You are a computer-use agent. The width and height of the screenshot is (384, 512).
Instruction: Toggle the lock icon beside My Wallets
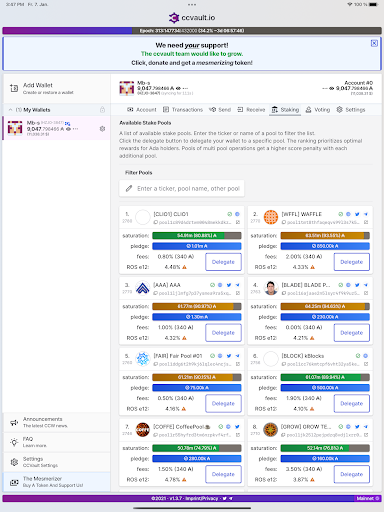click(102, 110)
